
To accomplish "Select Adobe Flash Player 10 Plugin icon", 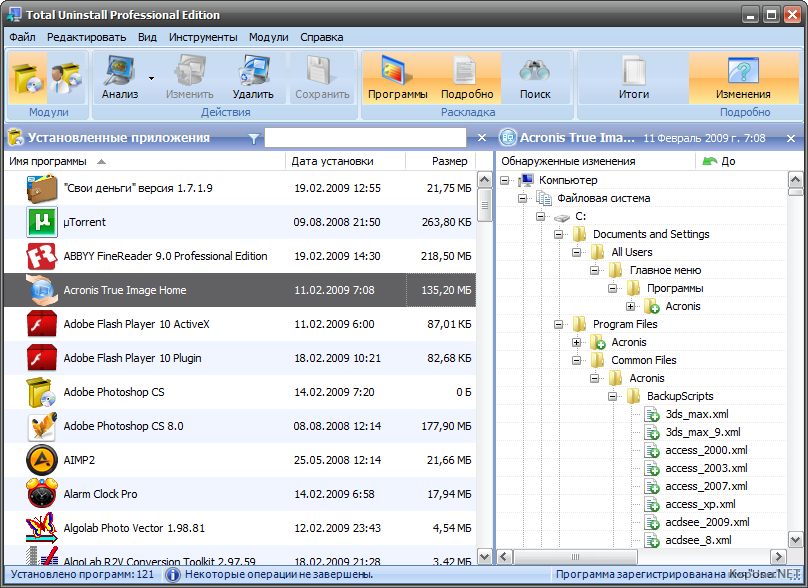I will point(42,358).
